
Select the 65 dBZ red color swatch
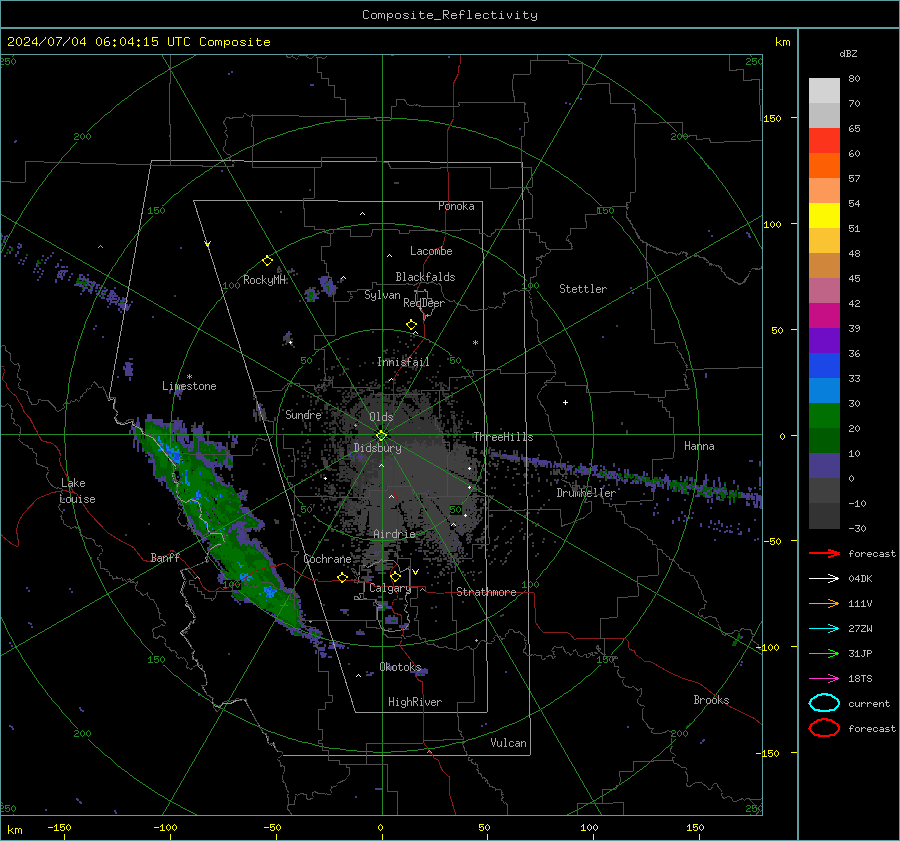(824, 141)
